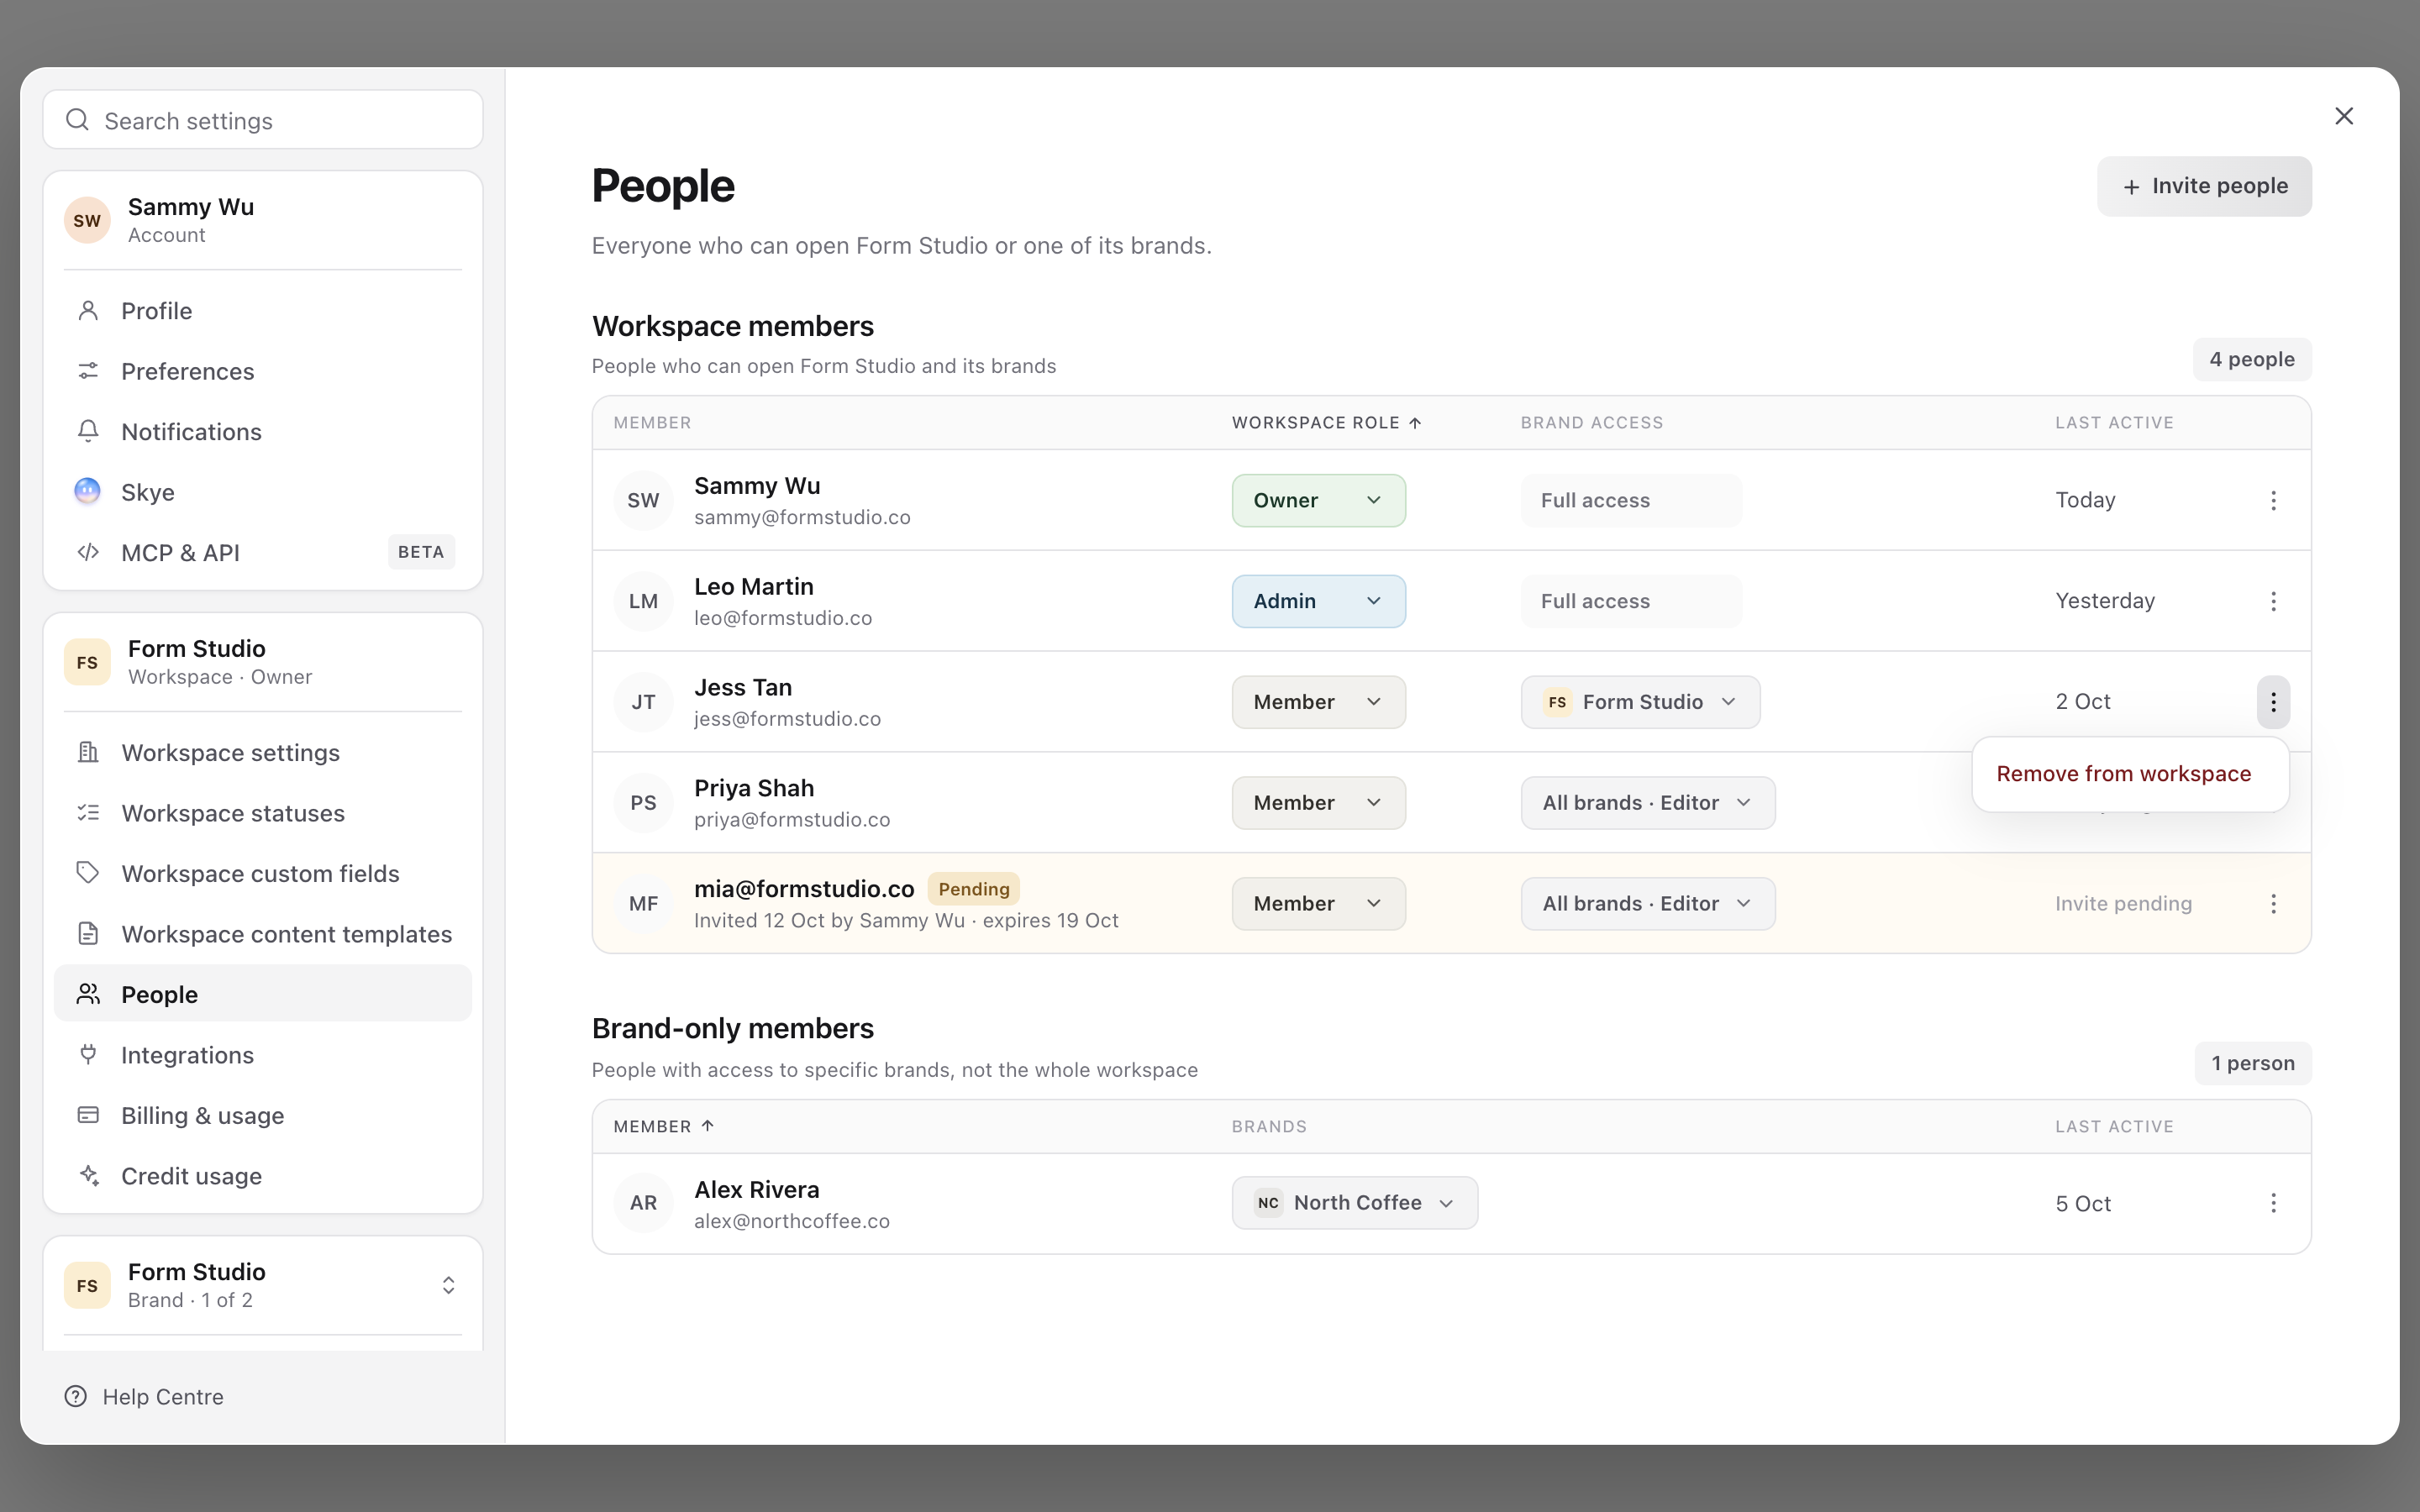The width and height of the screenshot is (2420, 1512).
Task: Click the 'Invite pending' status text
Action: 2123,904
